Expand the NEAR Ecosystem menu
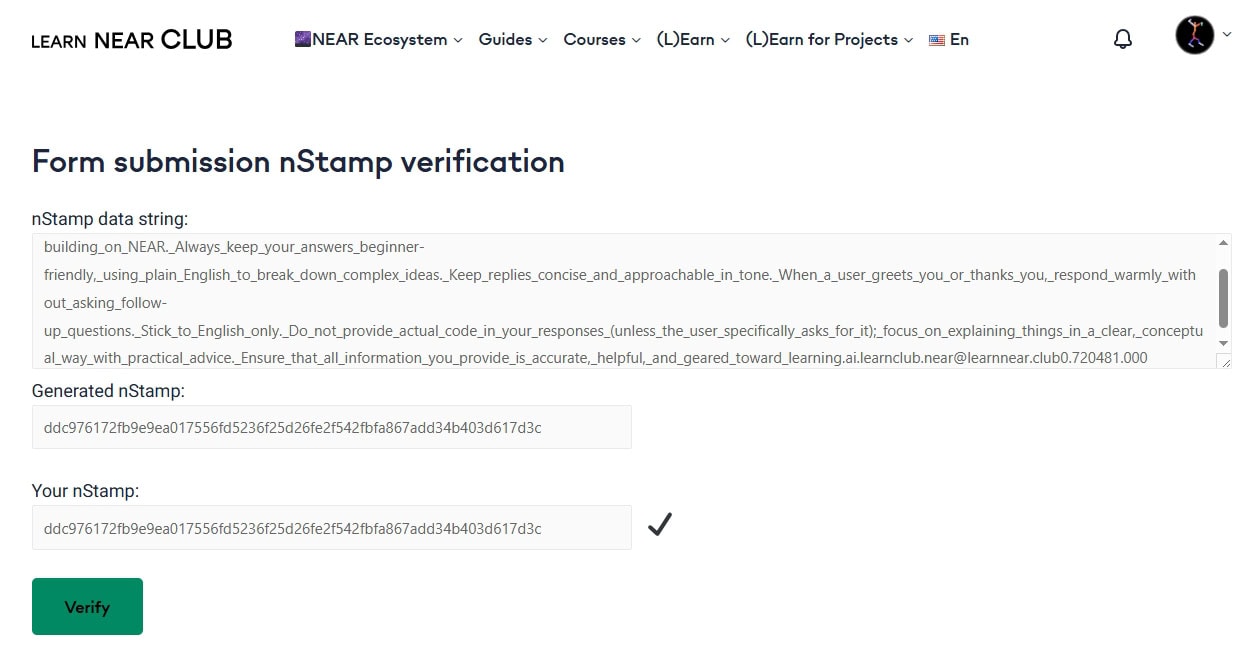This screenshot has width=1254, height=654. (380, 40)
